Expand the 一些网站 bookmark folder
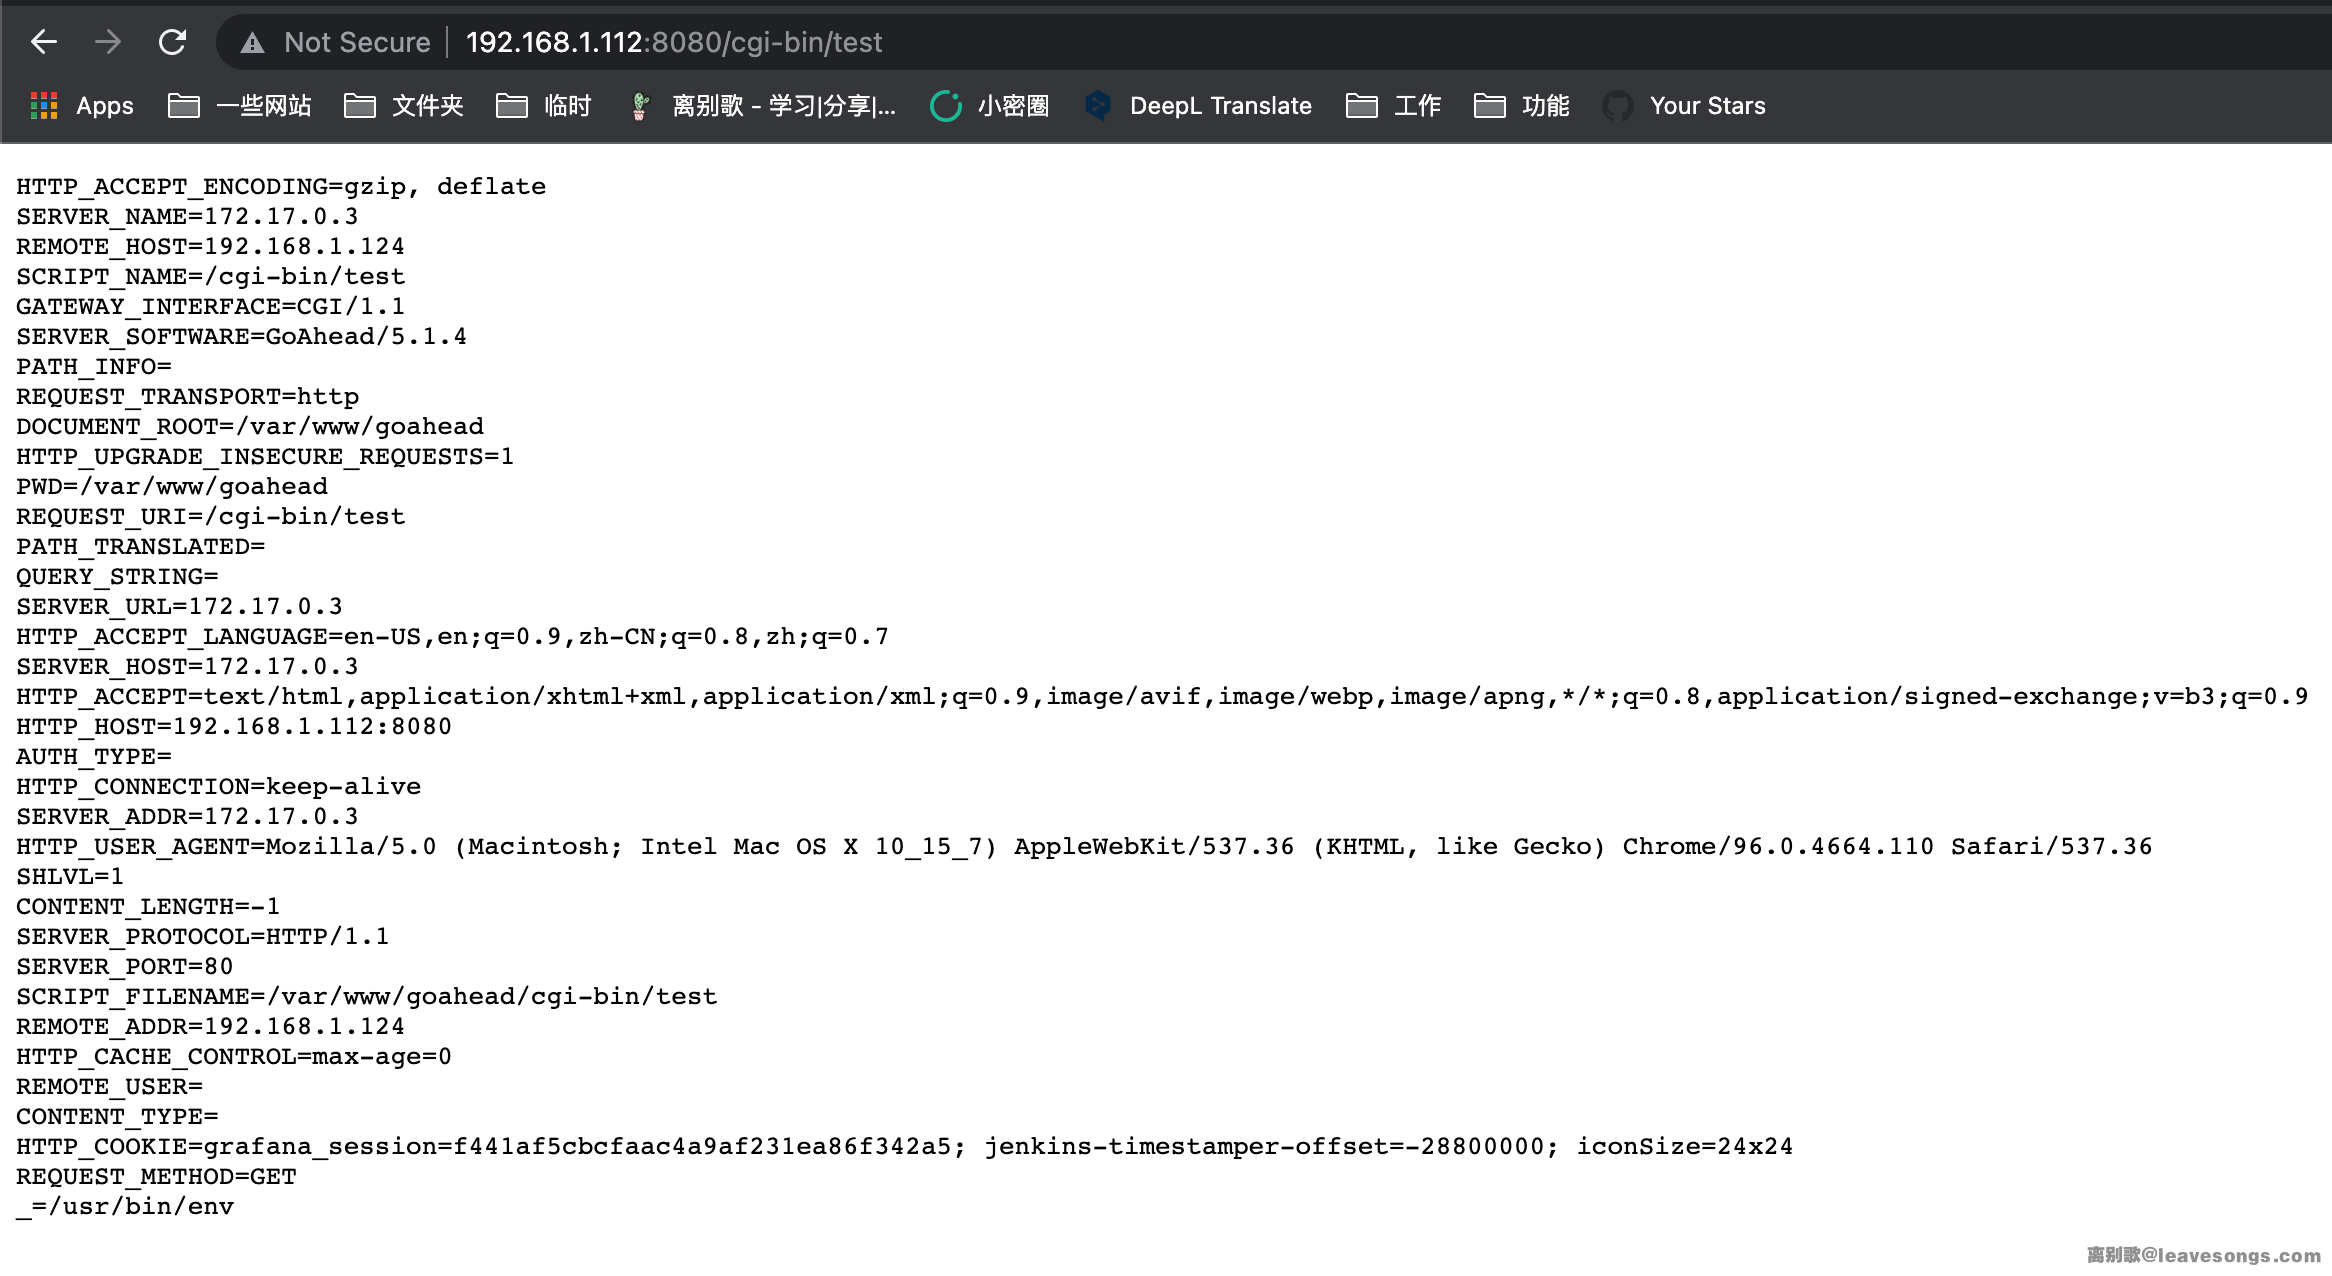2332x1276 pixels. pyautogui.click(x=184, y=106)
